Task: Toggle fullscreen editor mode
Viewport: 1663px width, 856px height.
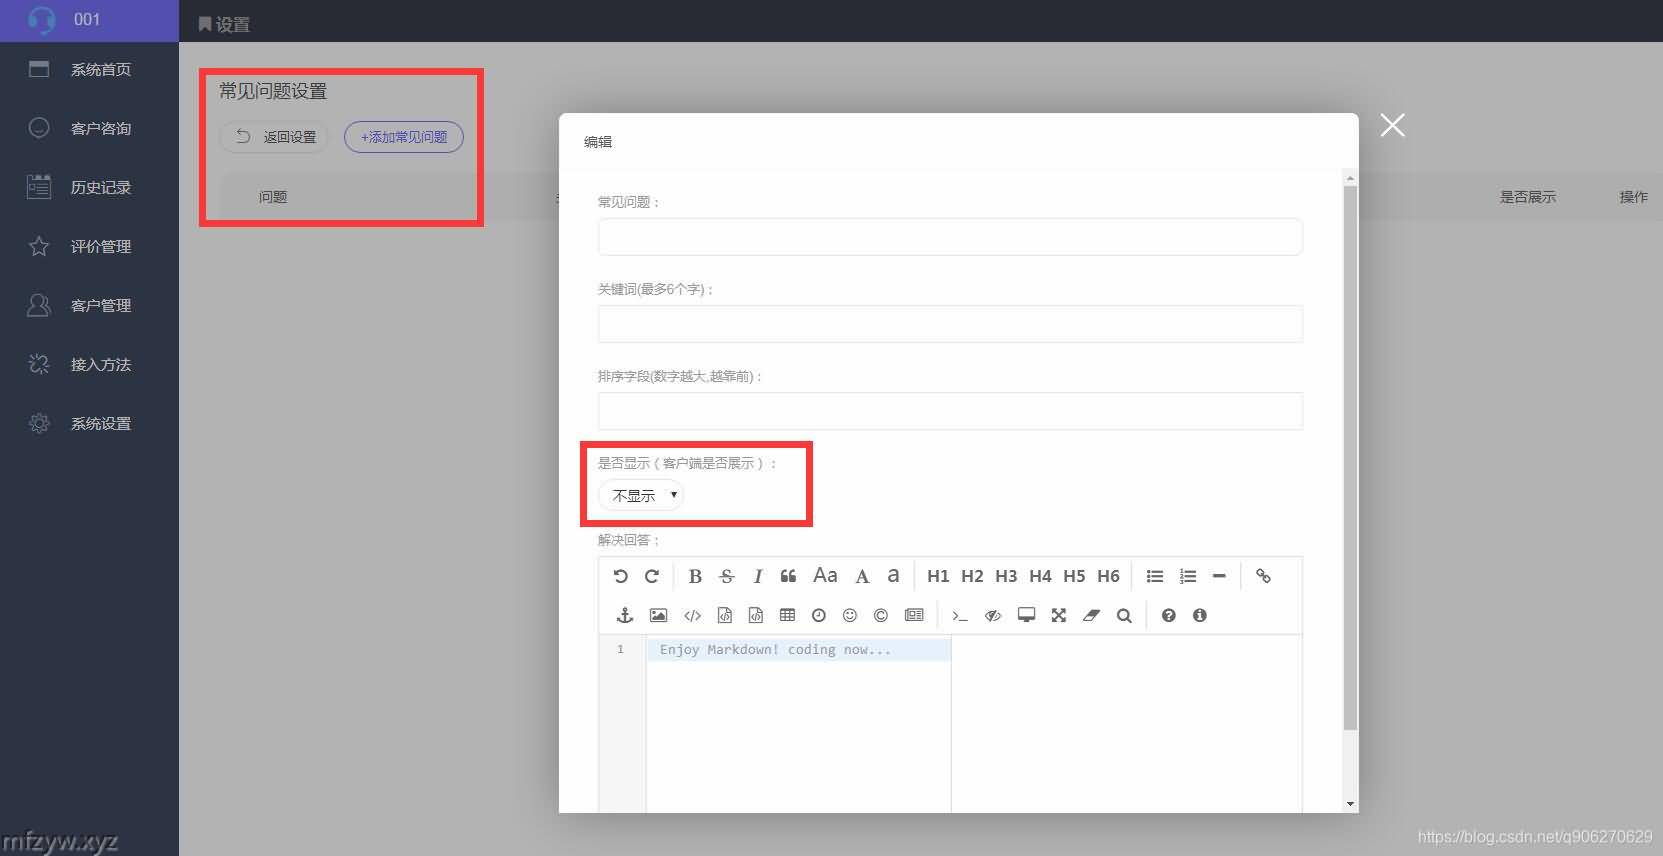Action: coord(1058,615)
